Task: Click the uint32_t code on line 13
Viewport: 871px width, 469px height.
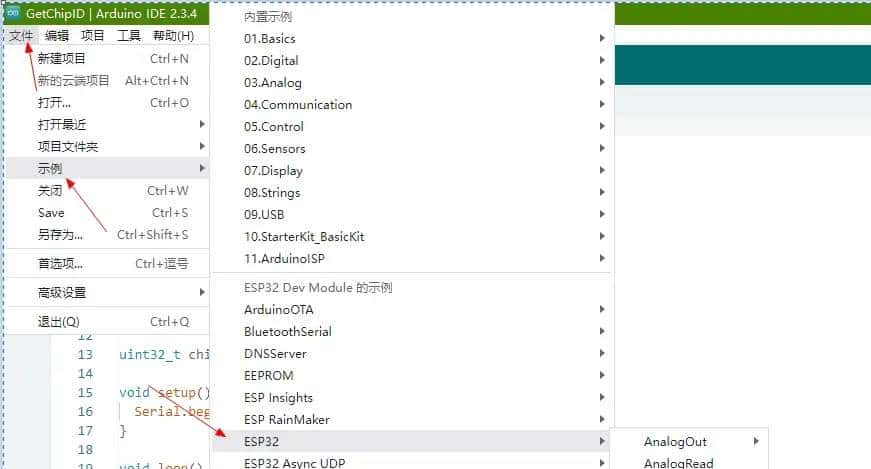Action: pyautogui.click(x=150, y=355)
